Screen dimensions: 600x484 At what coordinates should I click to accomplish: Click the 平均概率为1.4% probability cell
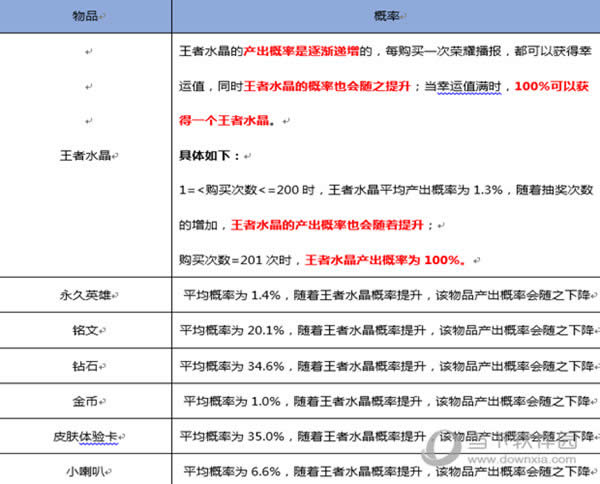click(386, 296)
